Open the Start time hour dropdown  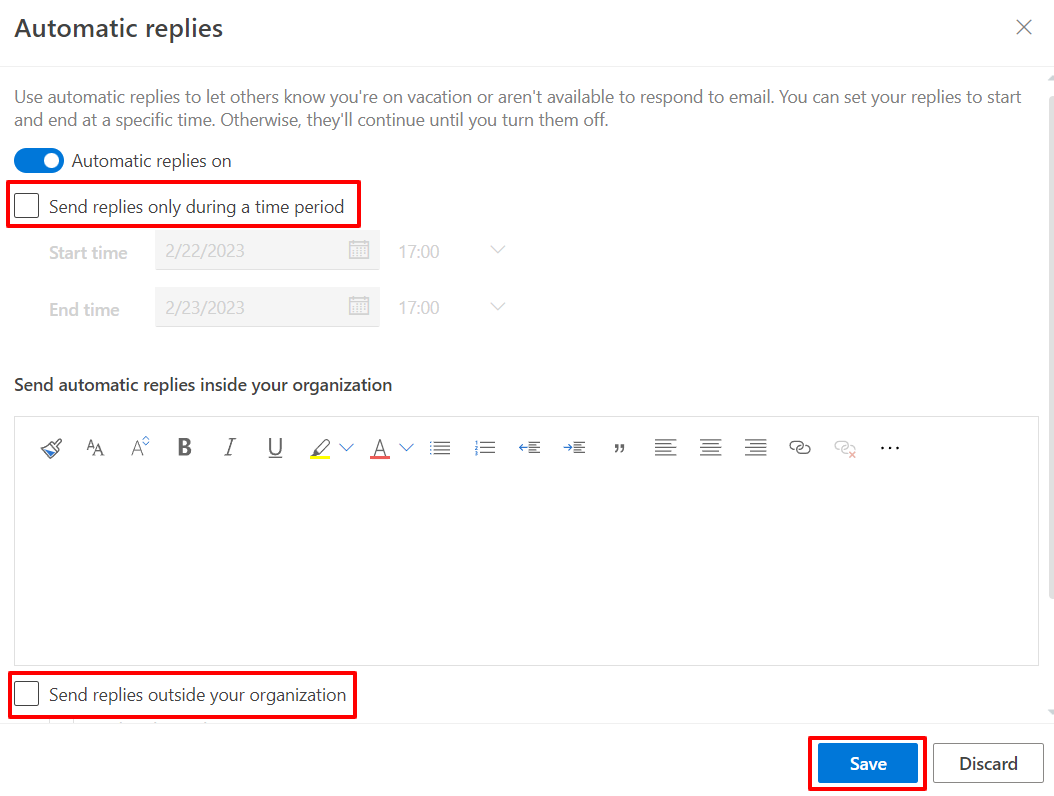[498, 250]
